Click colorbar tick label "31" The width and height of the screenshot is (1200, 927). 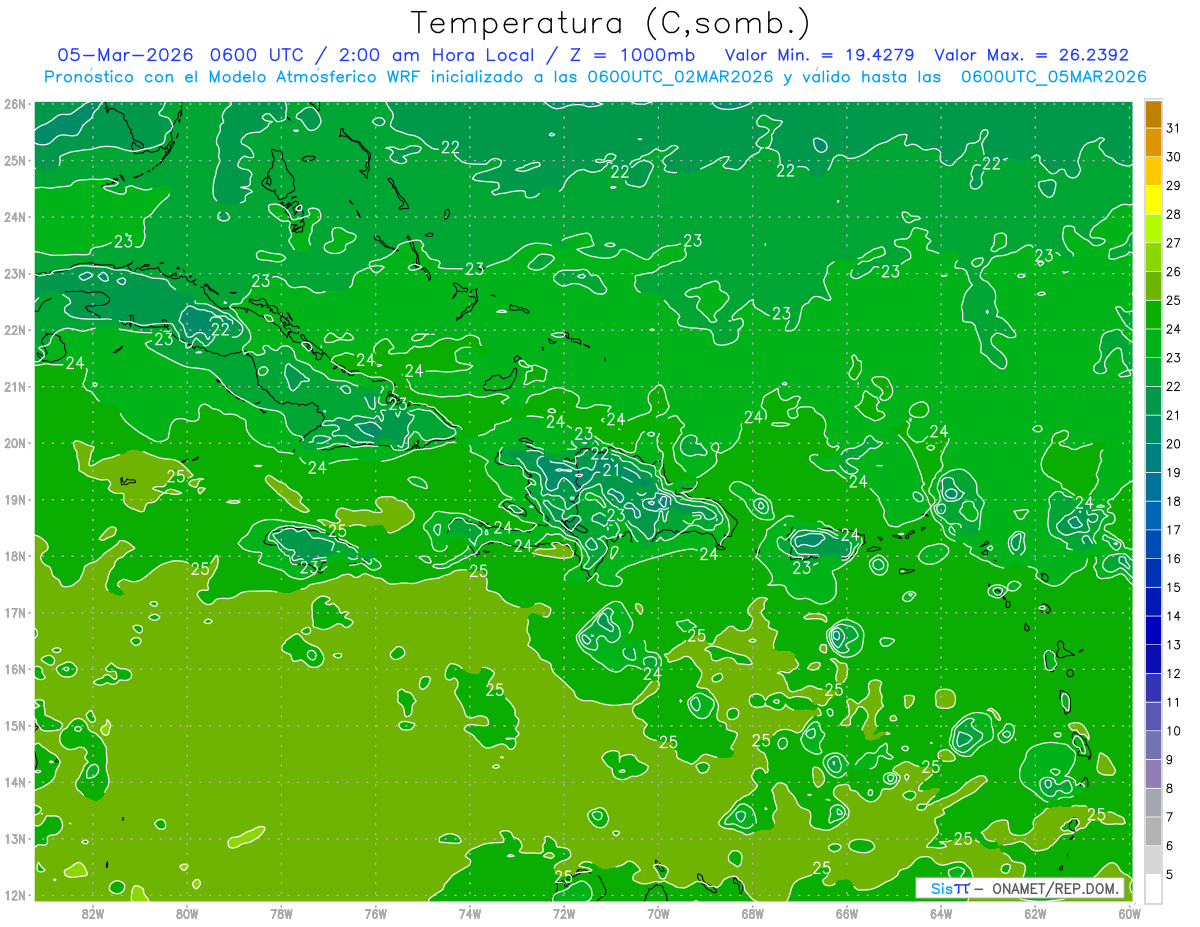[x=1174, y=128]
